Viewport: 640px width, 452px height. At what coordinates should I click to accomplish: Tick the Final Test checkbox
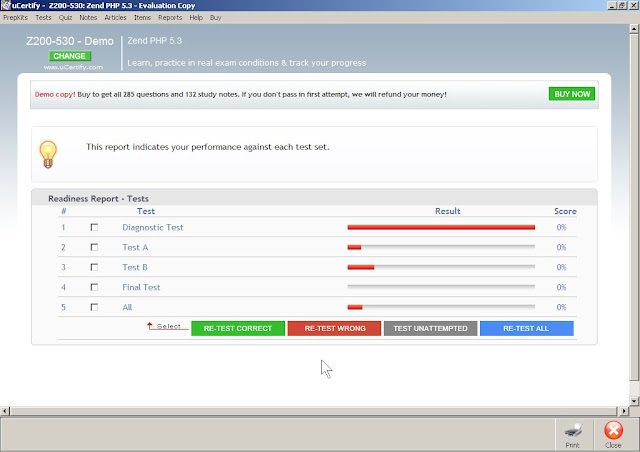click(94, 287)
